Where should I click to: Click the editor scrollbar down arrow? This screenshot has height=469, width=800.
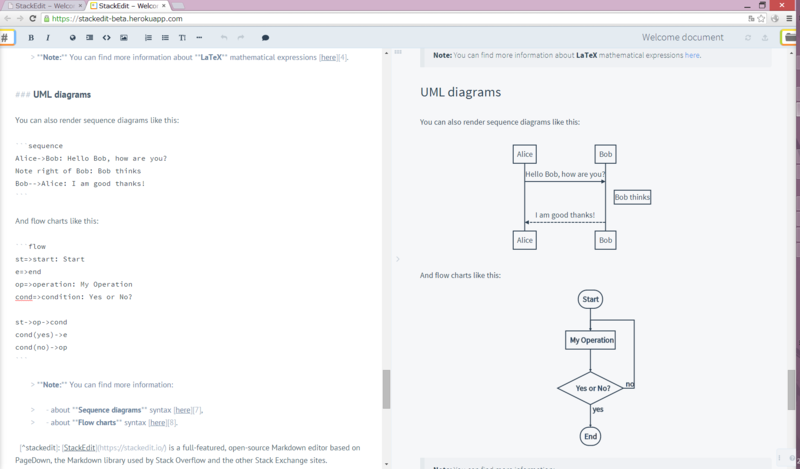point(386,464)
